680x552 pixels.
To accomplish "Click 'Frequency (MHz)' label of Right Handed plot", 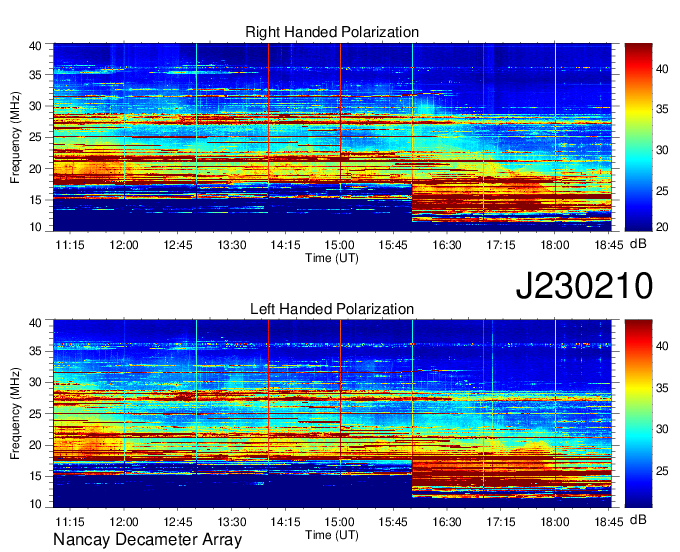I will pos(15,137).
